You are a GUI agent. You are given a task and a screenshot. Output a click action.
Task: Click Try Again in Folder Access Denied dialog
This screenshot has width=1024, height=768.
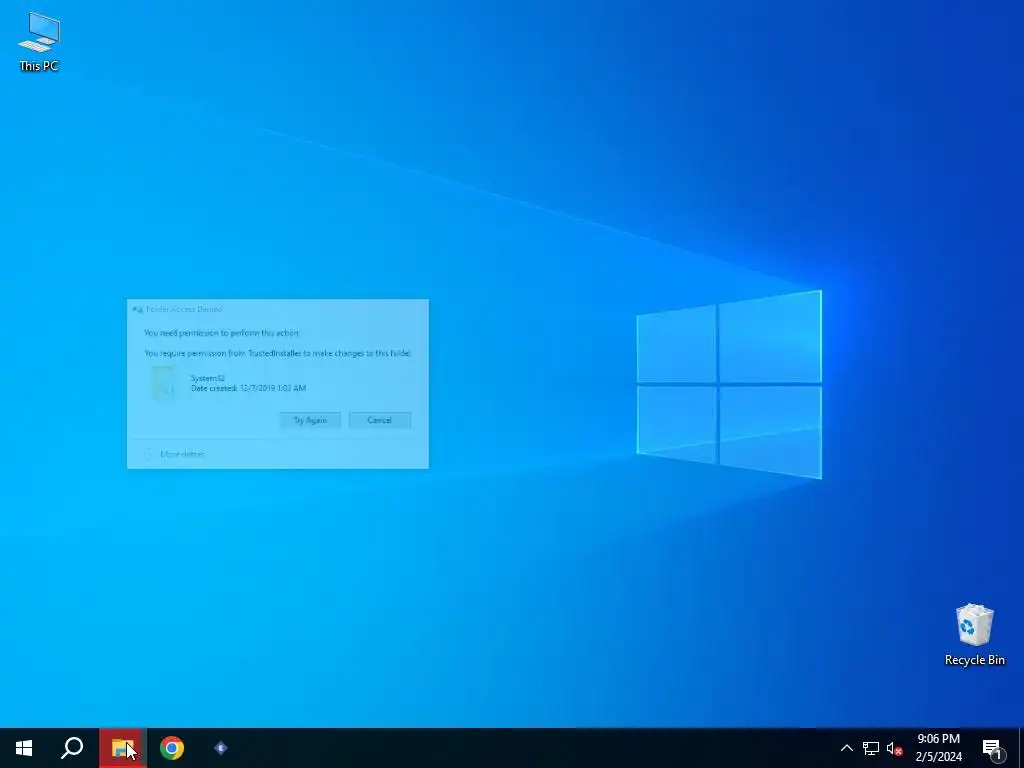click(x=310, y=420)
